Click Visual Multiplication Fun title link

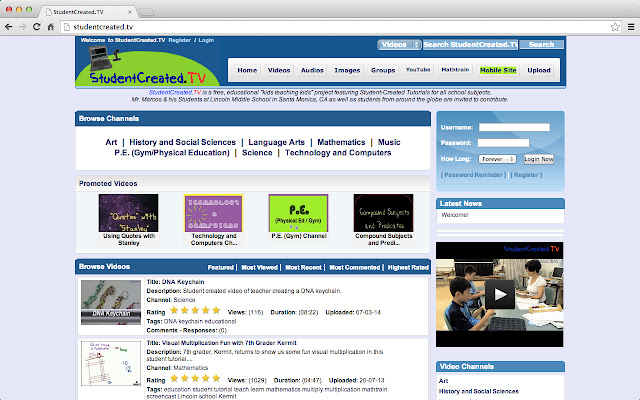(229, 343)
